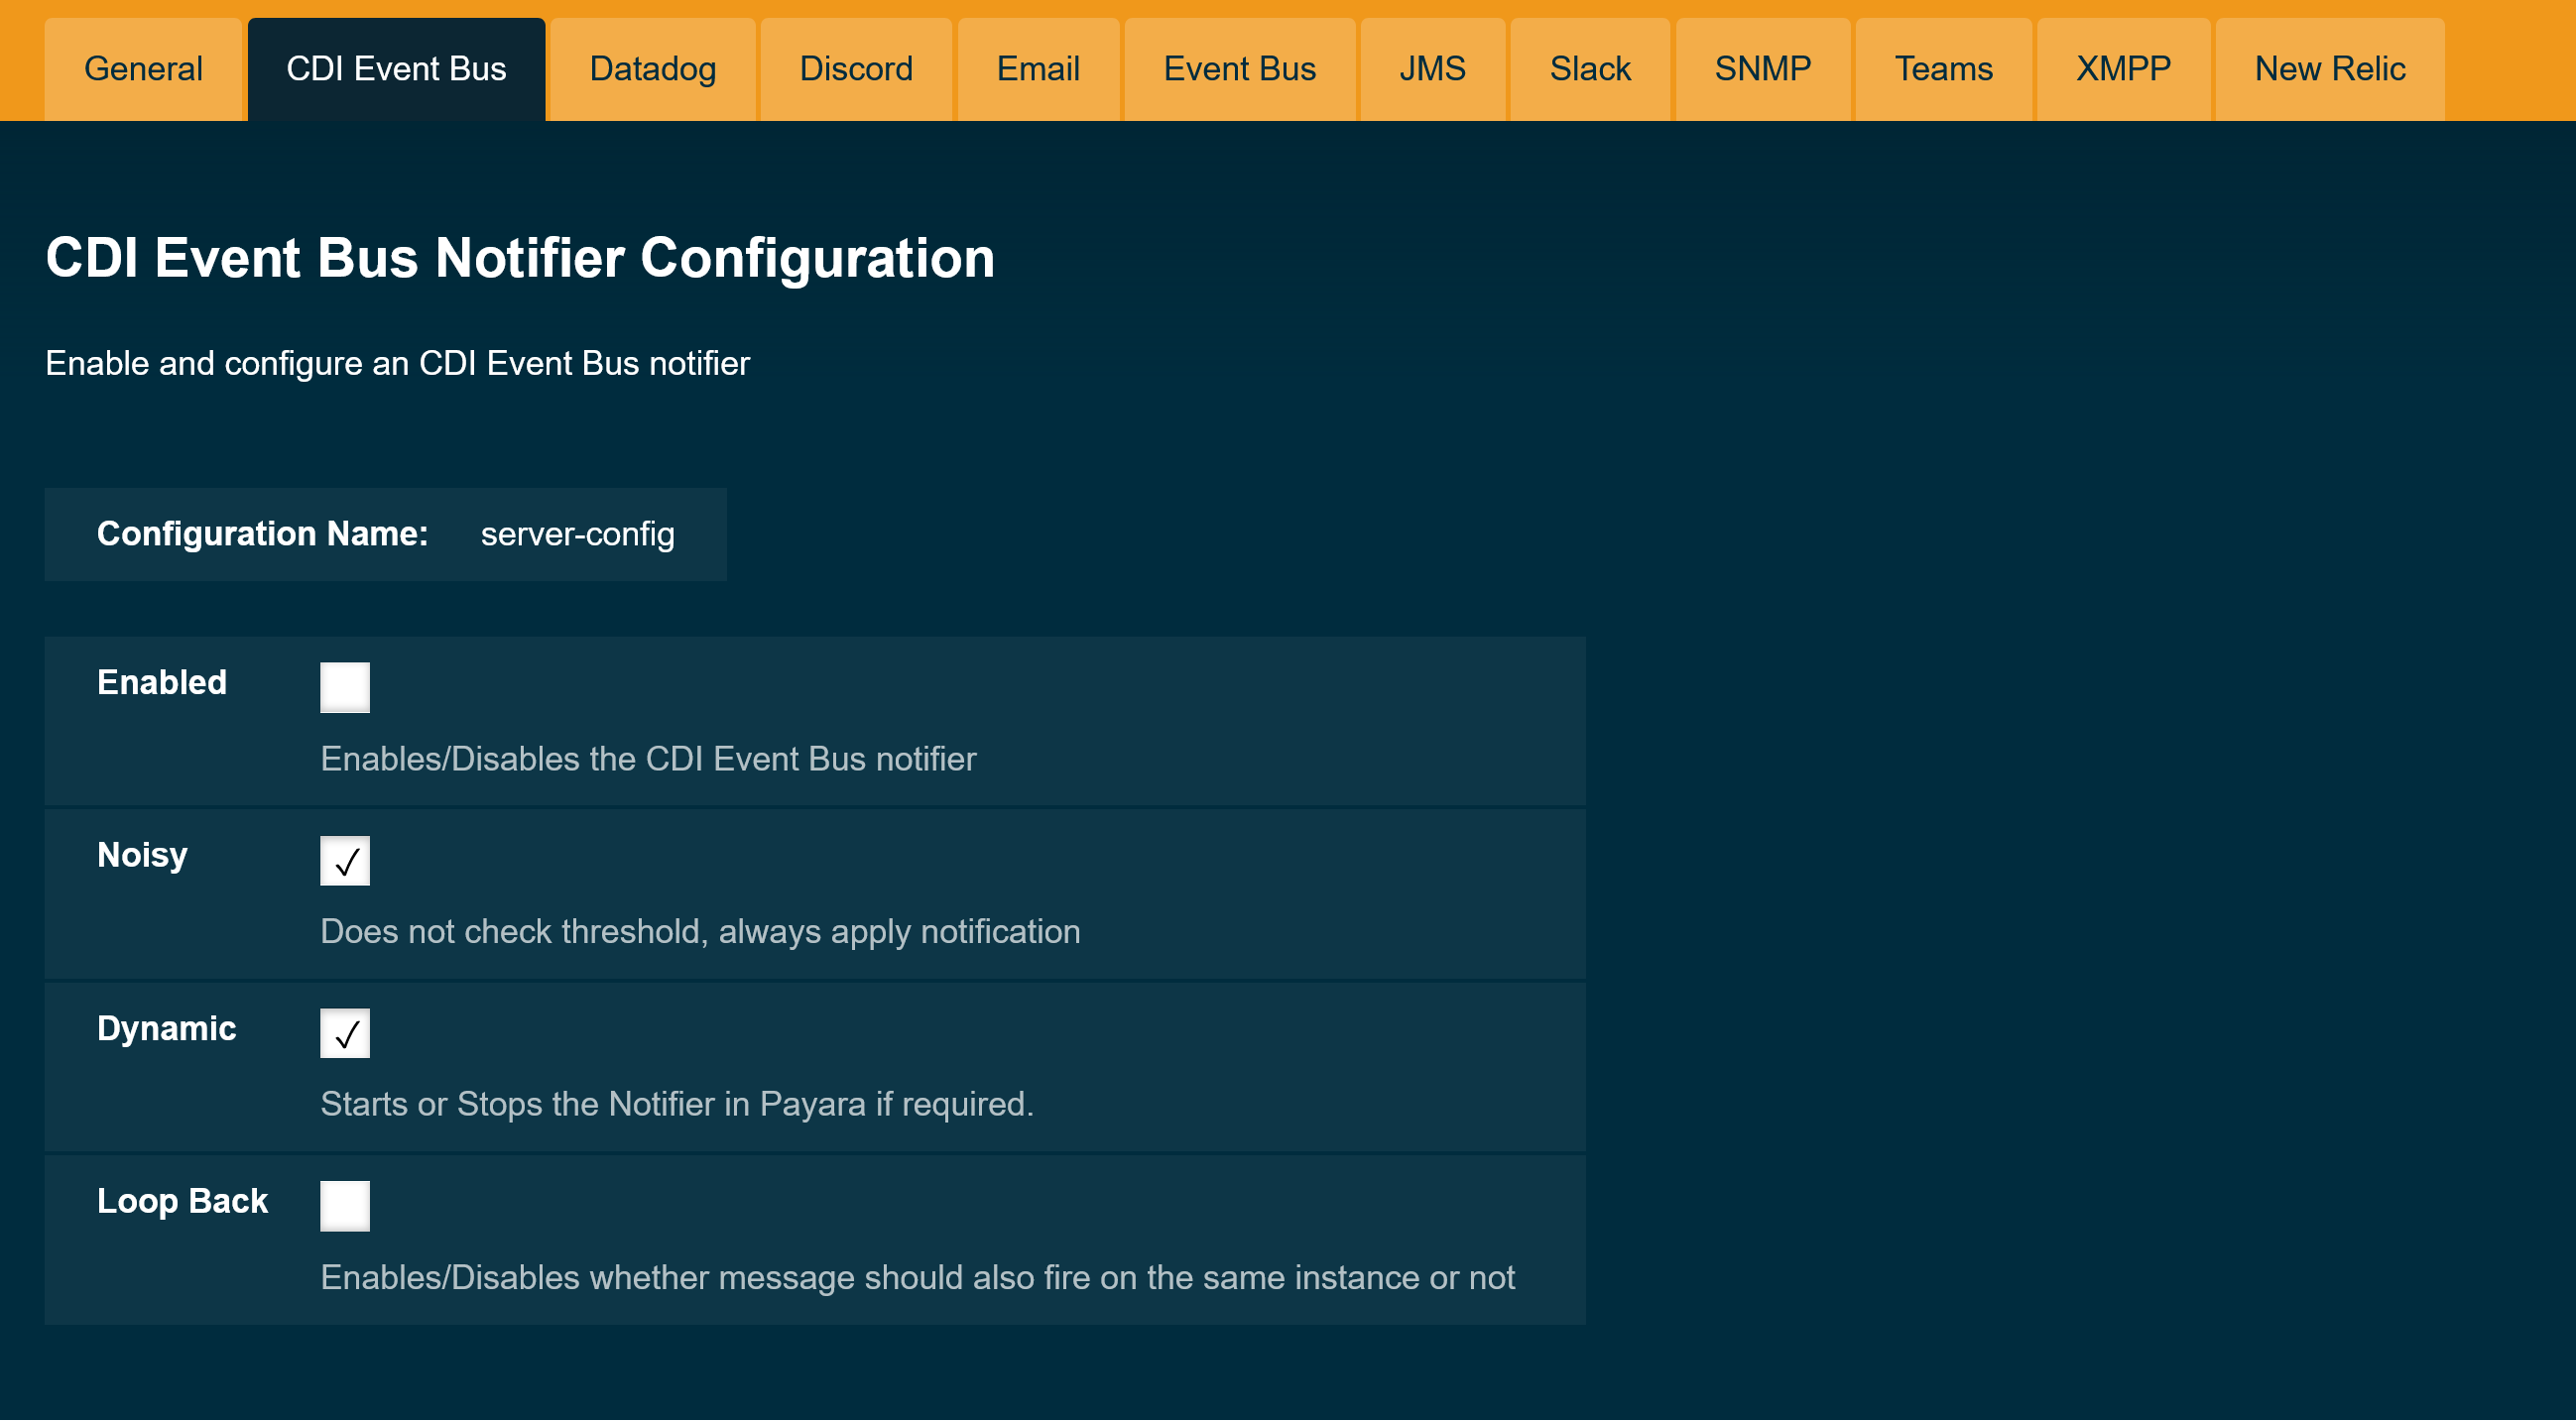
Task: Open the JMS notifier tab
Action: tap(1432, 68)
